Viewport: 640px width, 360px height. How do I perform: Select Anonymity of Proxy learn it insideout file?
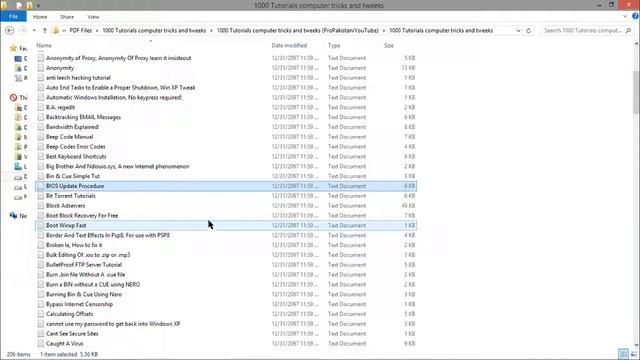click(118, 58)
